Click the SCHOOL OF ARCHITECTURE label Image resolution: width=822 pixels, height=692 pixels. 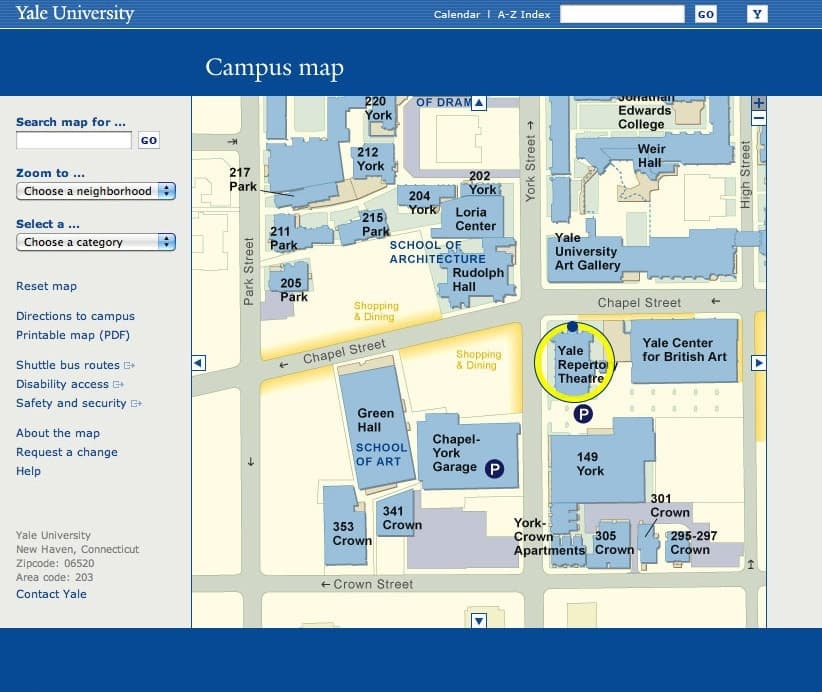coord(437,252)
